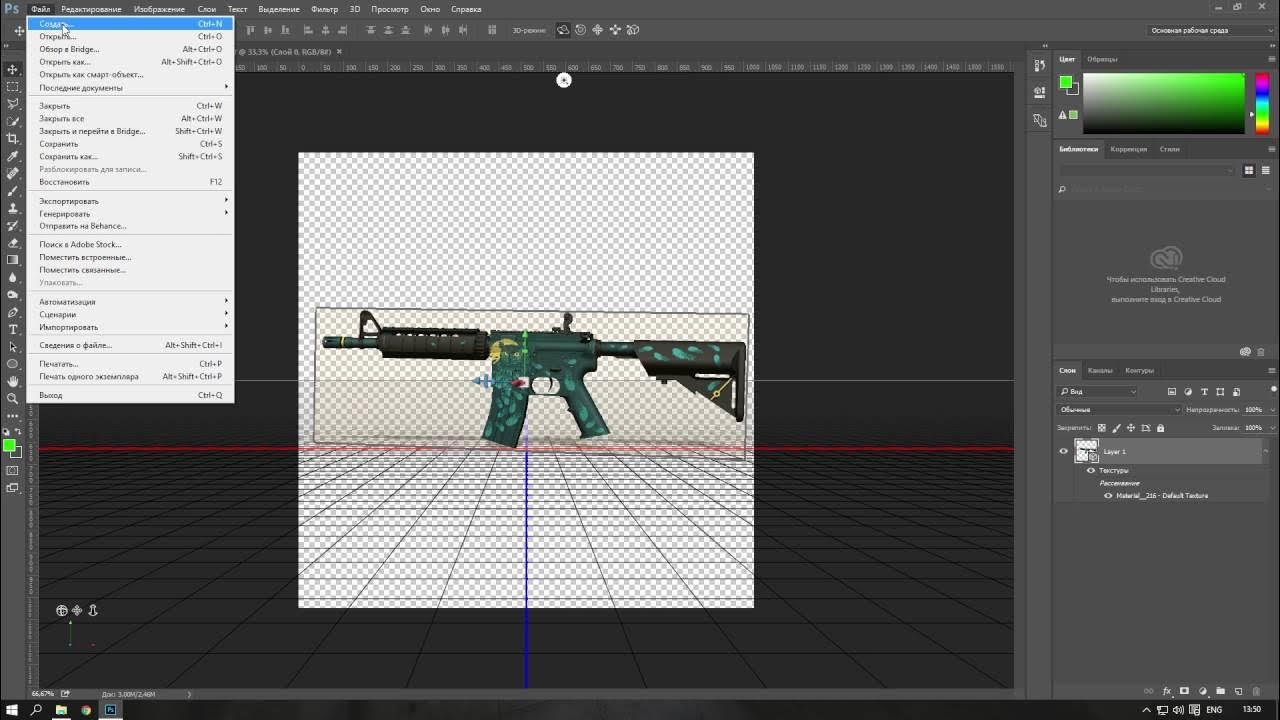The width and height of the screenshot is (1280, 720).
Task: Select the Rectangular Marquee tool
Action: click(x=13, y=86)
